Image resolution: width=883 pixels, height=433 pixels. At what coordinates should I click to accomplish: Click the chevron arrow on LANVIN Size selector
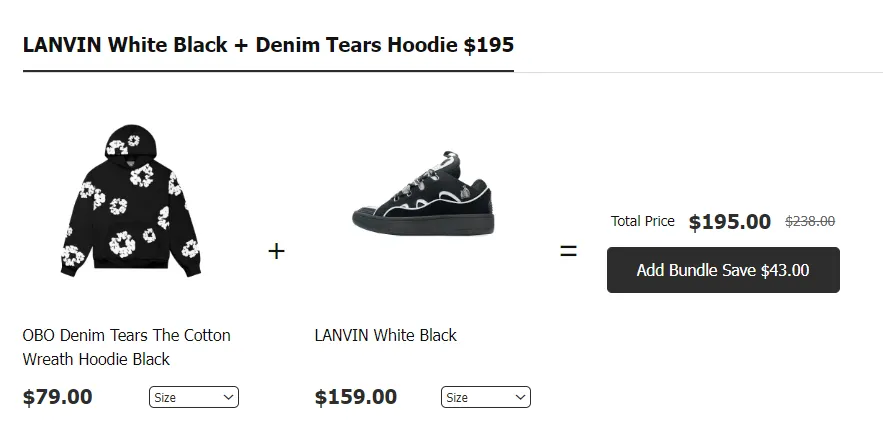pyautogui.click(x=520, y=398)
